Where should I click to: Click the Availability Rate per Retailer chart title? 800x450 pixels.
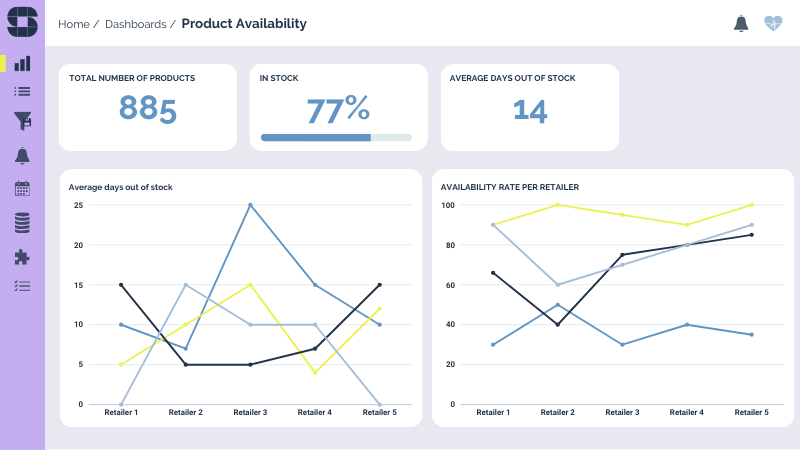510,187
